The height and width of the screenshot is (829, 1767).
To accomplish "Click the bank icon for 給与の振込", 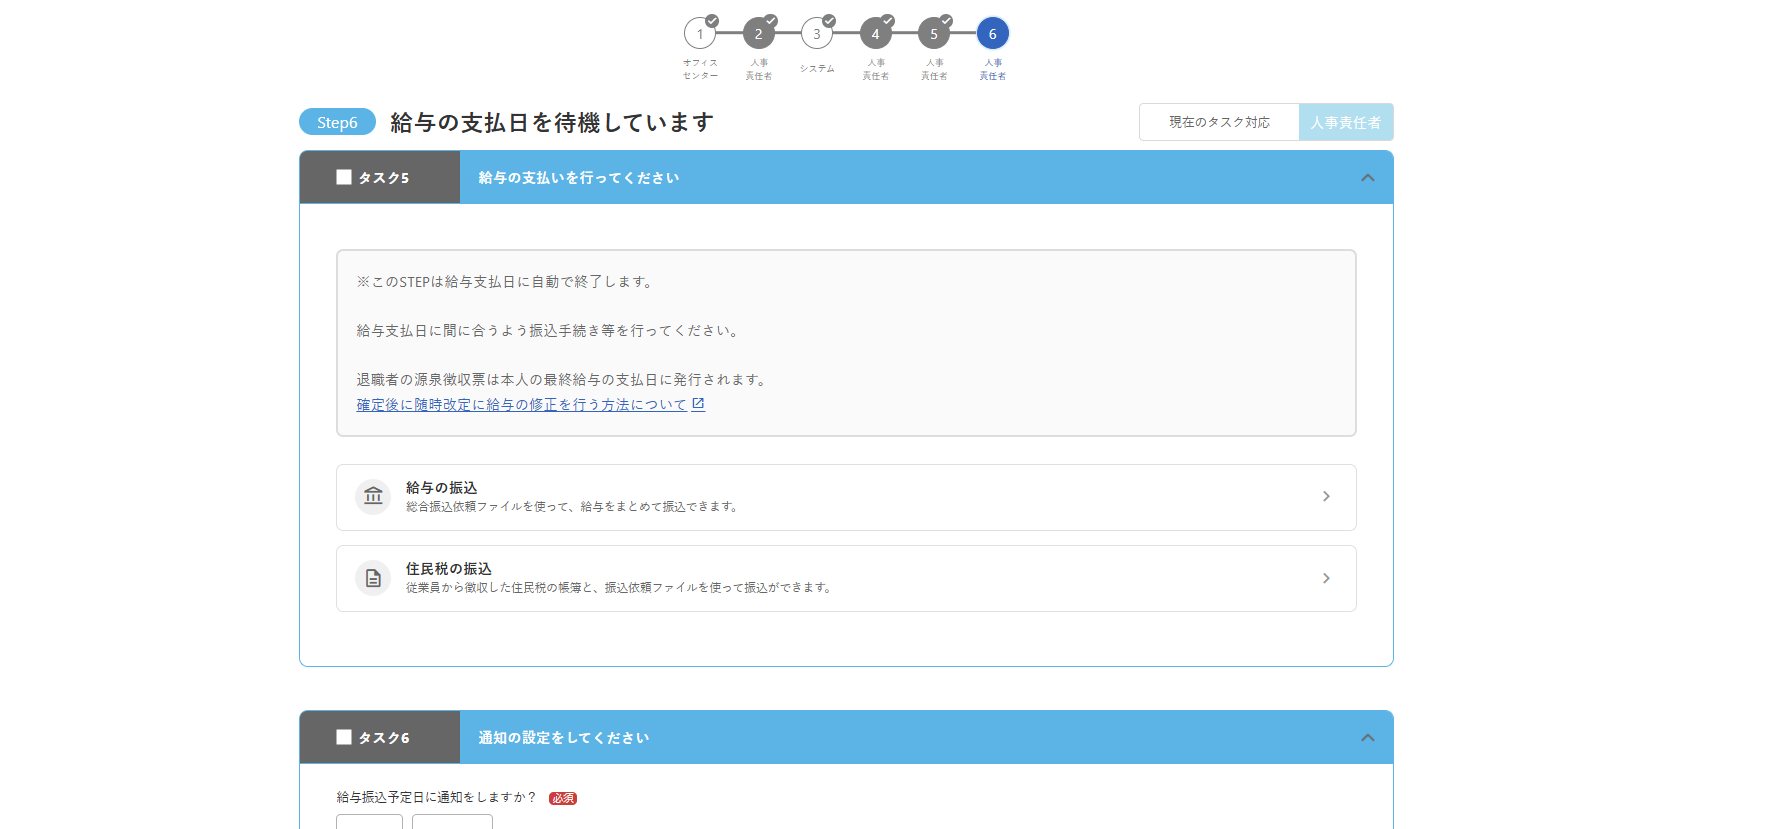I will coord(373,496).
